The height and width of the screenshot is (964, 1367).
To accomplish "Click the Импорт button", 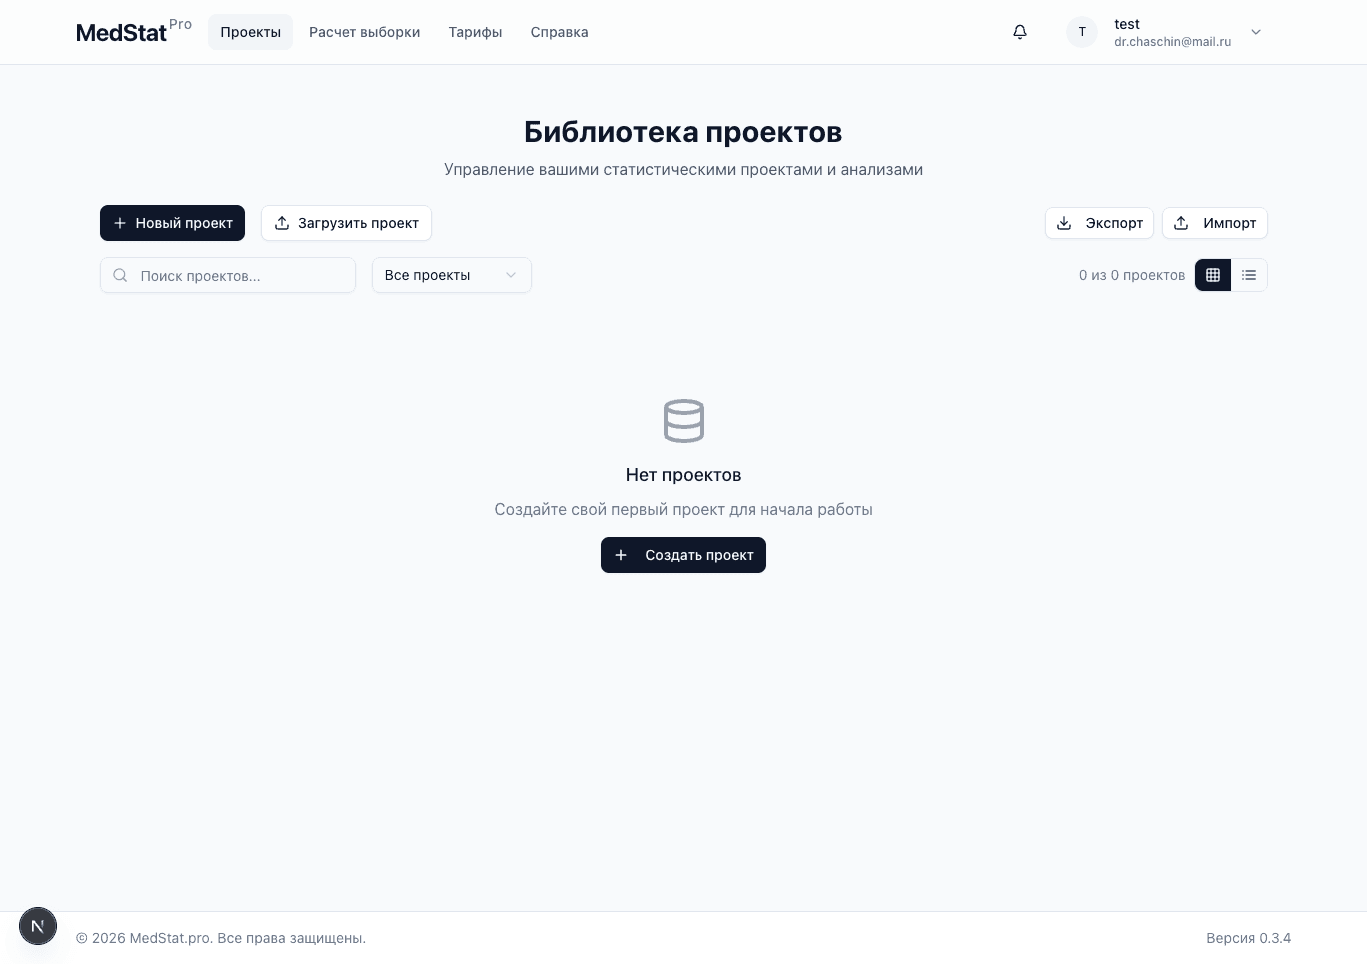I will 1215,223.
